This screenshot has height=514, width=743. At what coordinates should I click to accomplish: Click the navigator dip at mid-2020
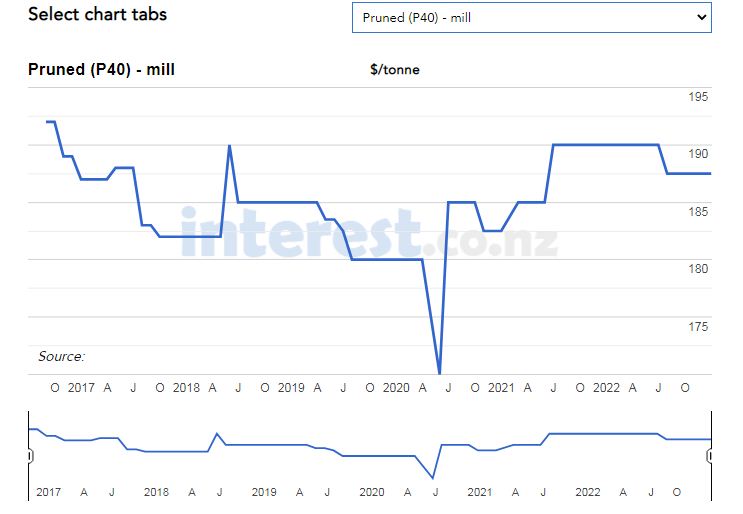pos(434,479)
